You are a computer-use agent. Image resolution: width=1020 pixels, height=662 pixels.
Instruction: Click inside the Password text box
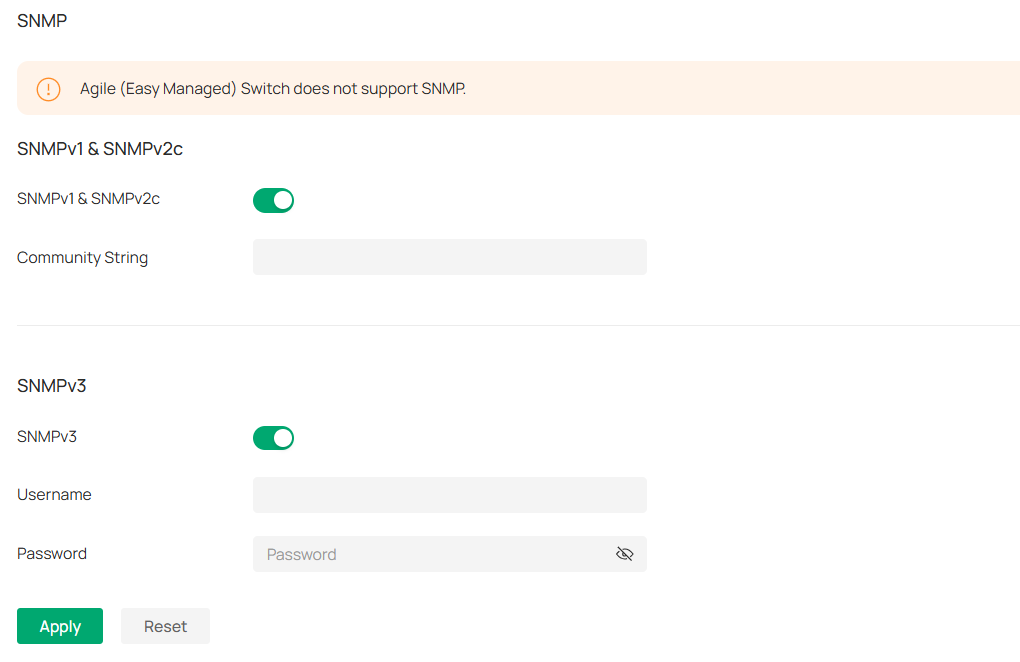tap(430, 554)
